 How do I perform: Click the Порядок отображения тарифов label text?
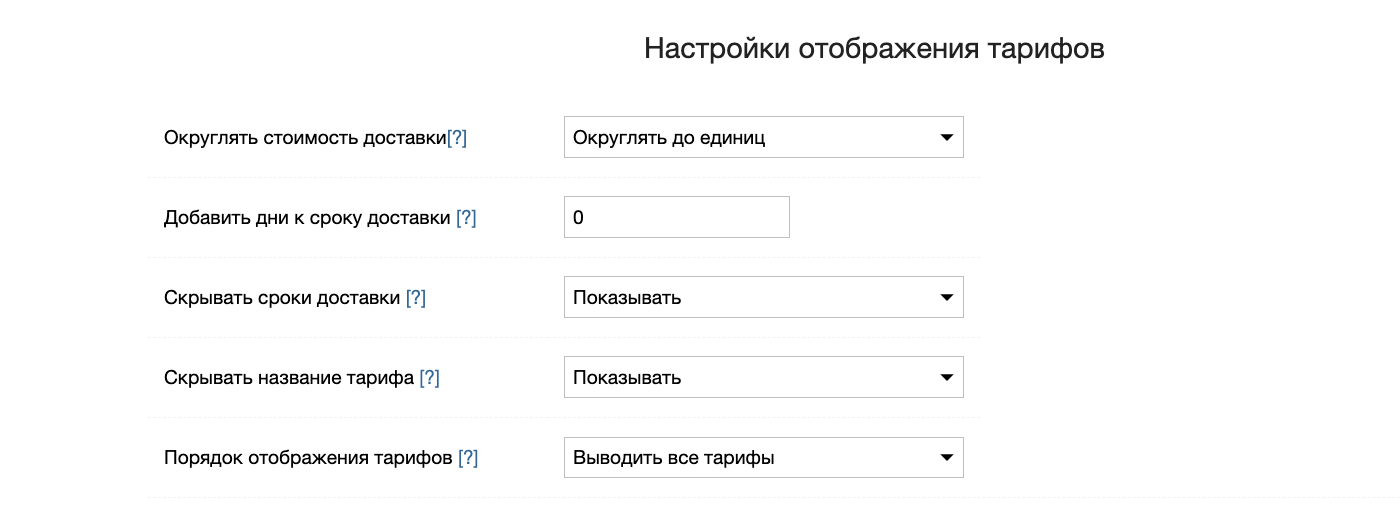[x=308, y=458]
